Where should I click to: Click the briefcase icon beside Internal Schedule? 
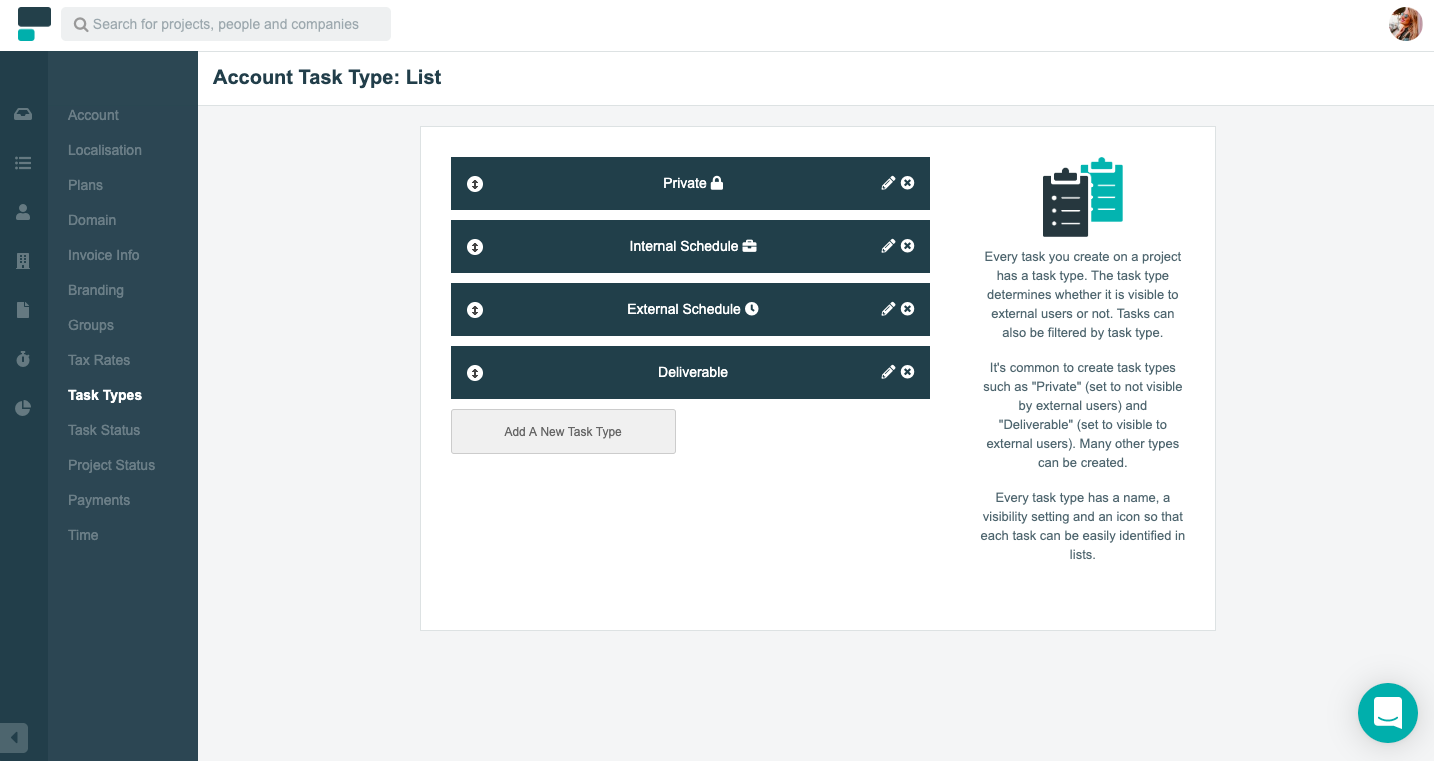pos(749,246)
